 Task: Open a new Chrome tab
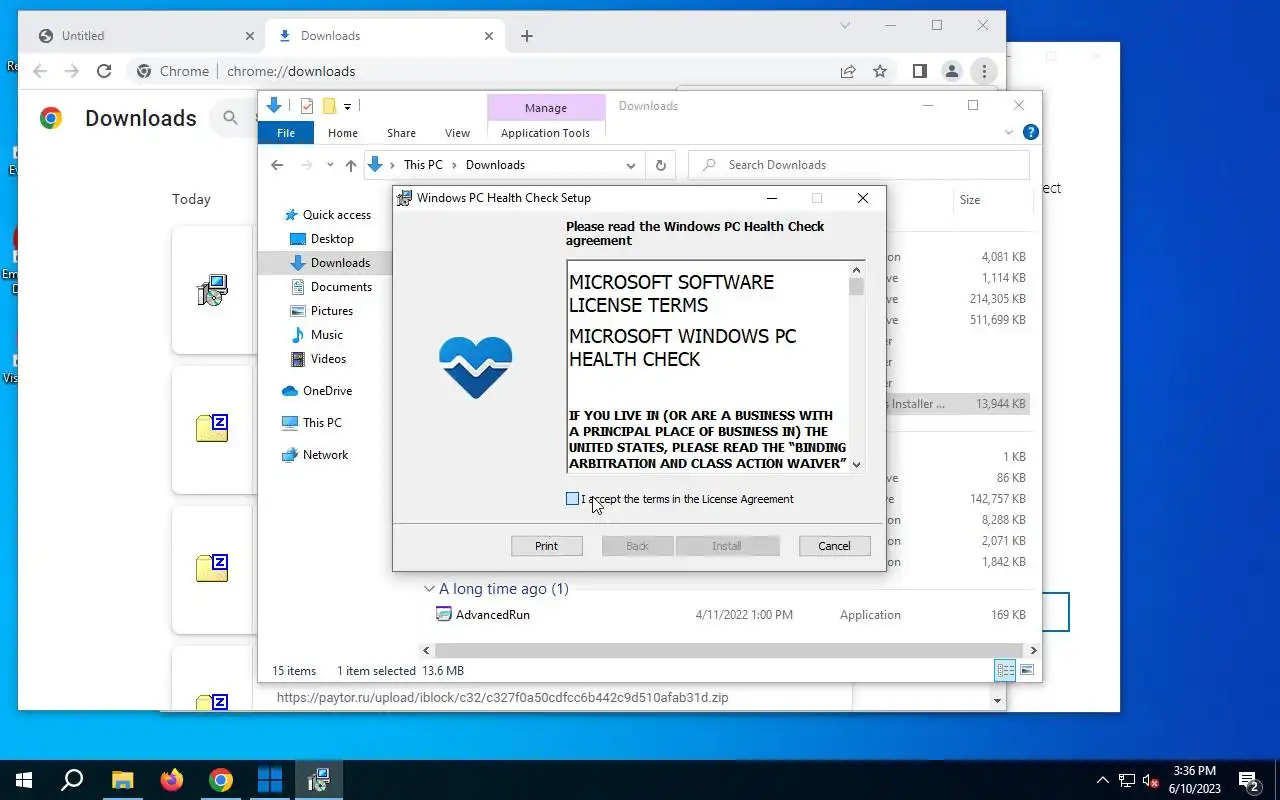[x=527, y=36]
